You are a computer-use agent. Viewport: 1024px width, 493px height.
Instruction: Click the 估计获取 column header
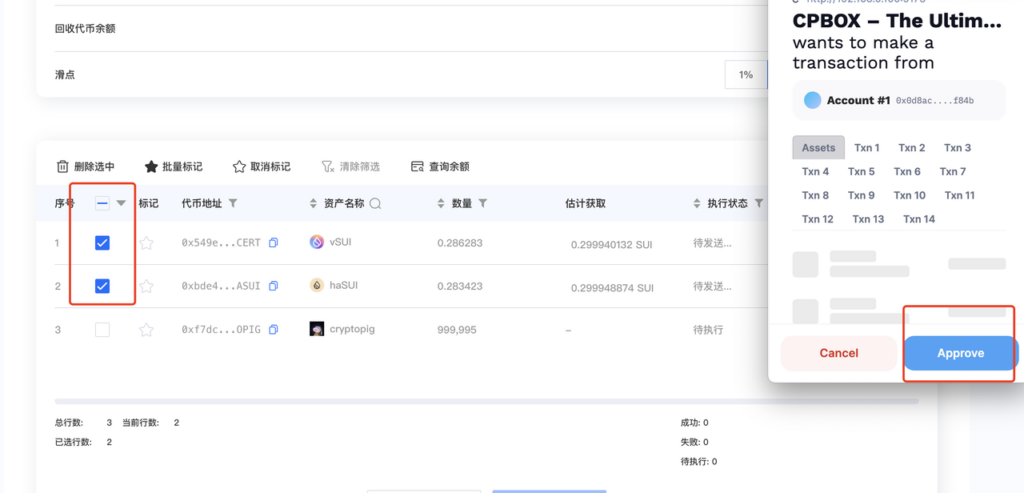[x=585, y=204]
